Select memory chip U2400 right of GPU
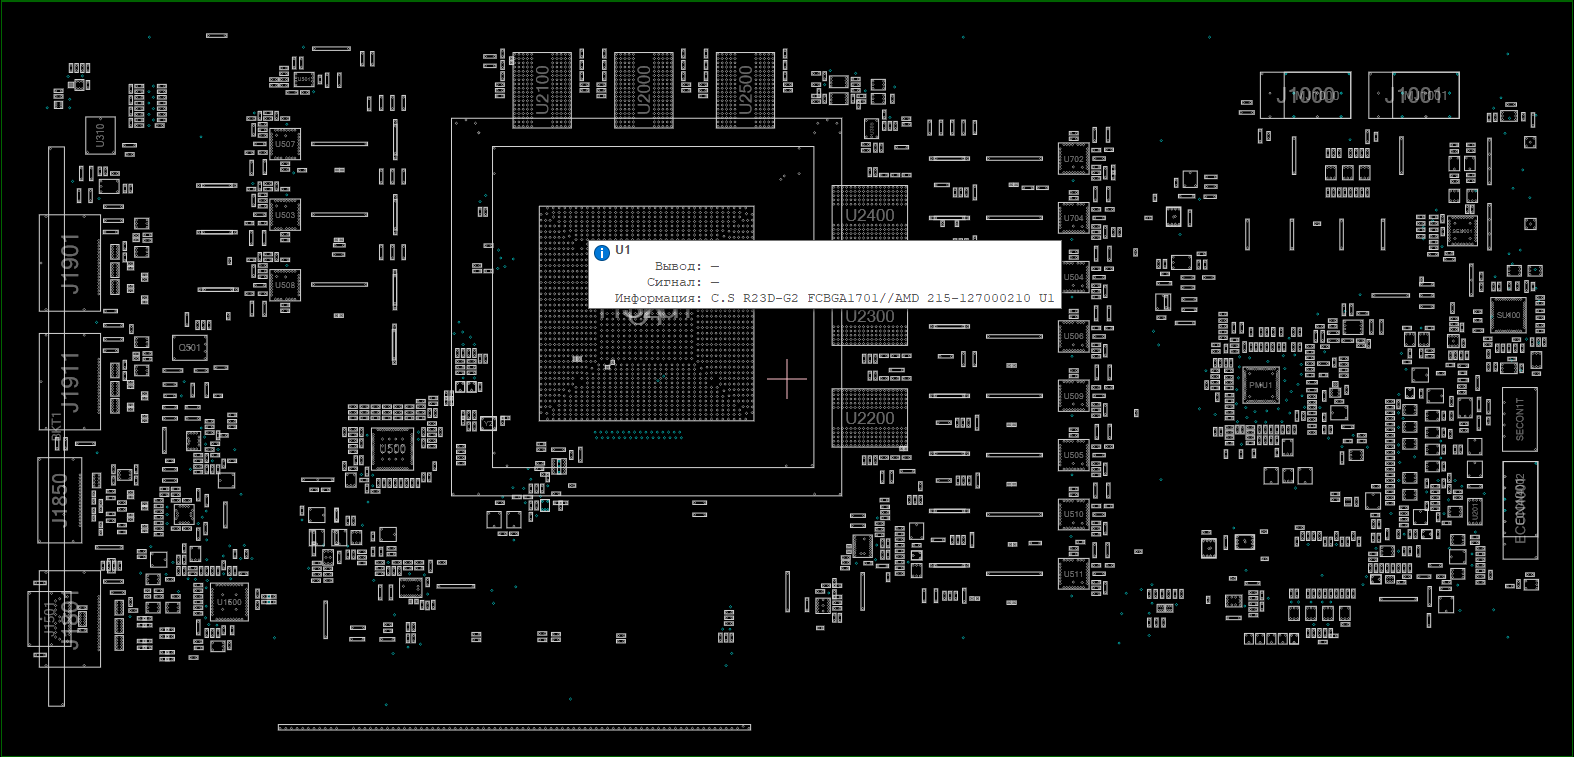Screen dimensions: 1574x757 [x=870, y=213]
